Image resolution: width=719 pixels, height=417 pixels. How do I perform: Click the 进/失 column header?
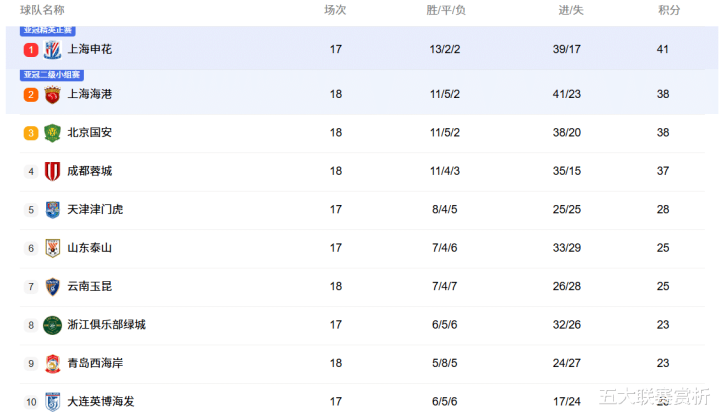(571, 10)
